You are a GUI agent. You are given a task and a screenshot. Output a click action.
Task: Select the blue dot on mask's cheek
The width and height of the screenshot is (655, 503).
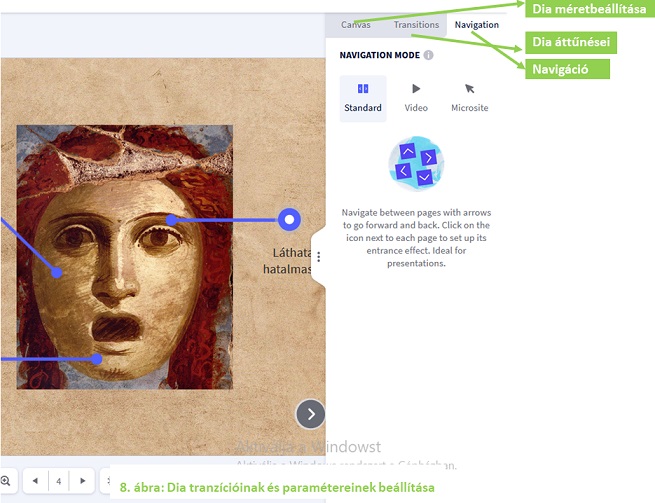click(57, 273)
